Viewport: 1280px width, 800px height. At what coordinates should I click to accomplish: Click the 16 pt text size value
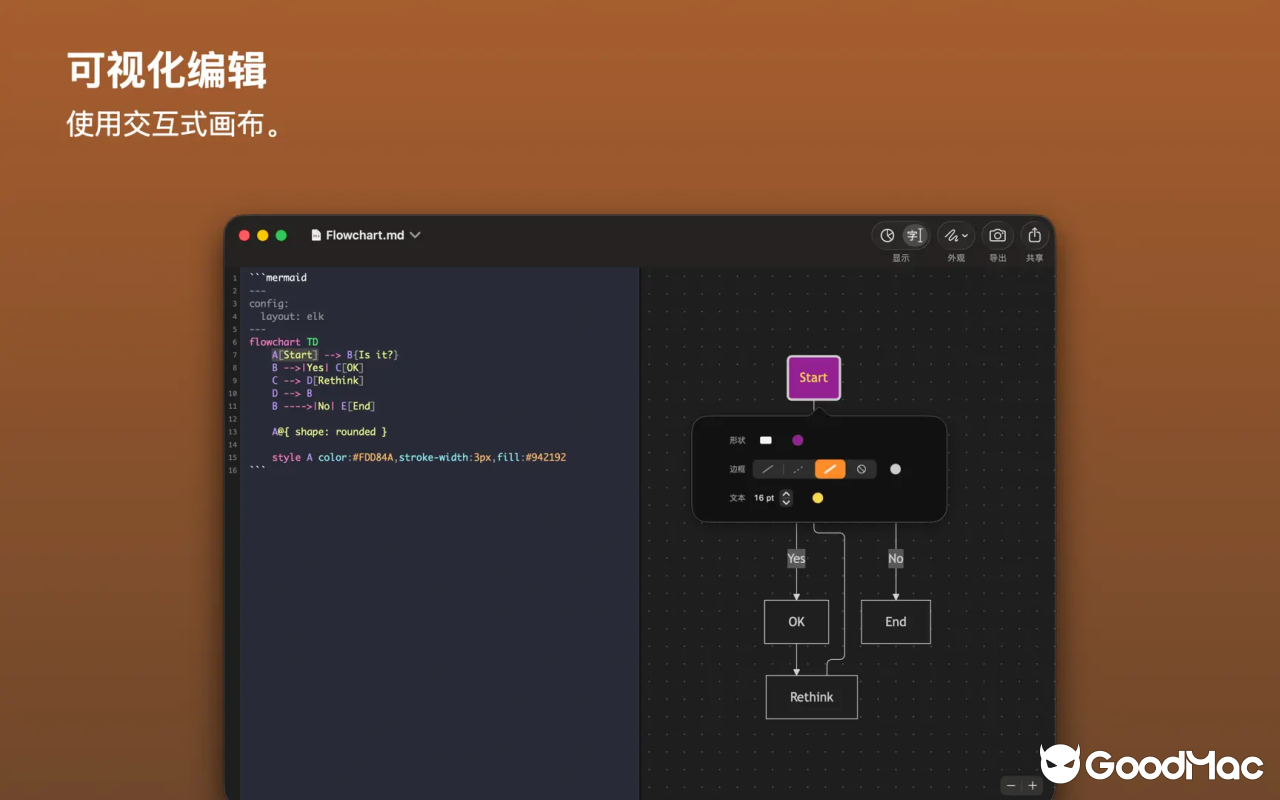point(764,498)
